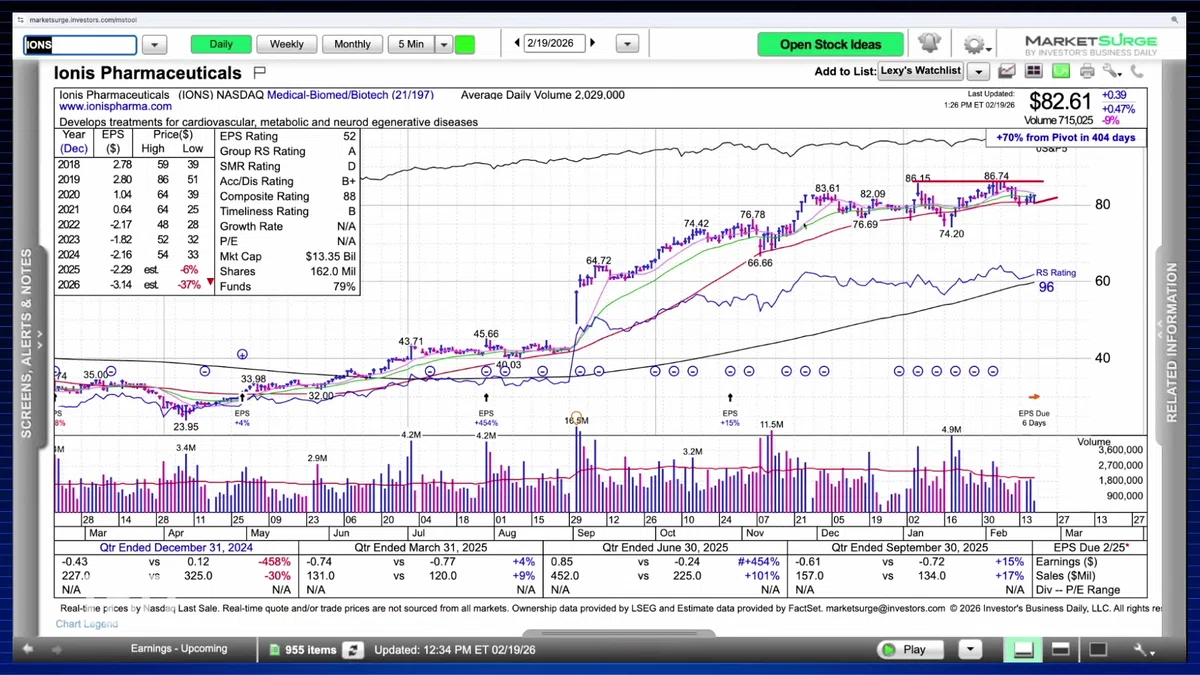The width and height of the screenshot is (1200, 675).
Task: Refresh the 955 items list
Action: 353,650
